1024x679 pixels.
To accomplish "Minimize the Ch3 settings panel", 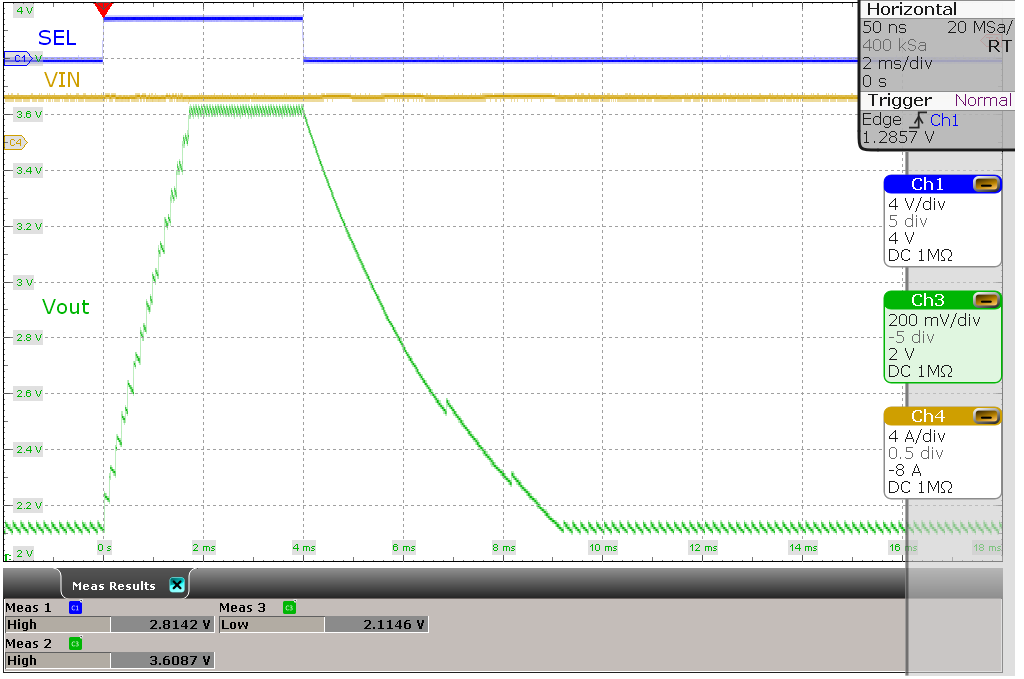I will [988, 299].
